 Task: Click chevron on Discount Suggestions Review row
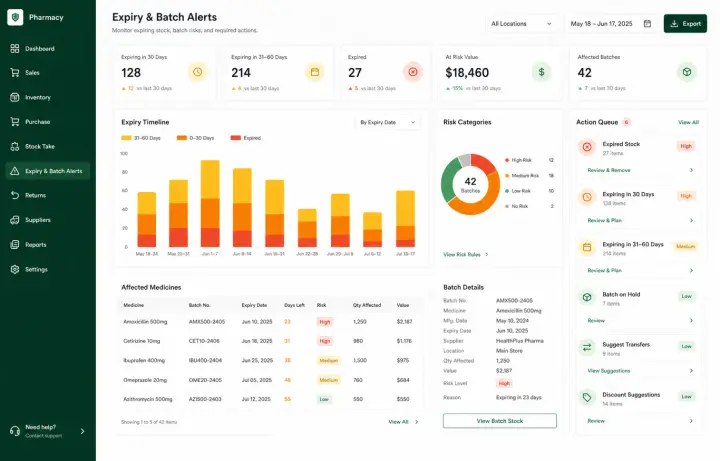click(691, 421)
